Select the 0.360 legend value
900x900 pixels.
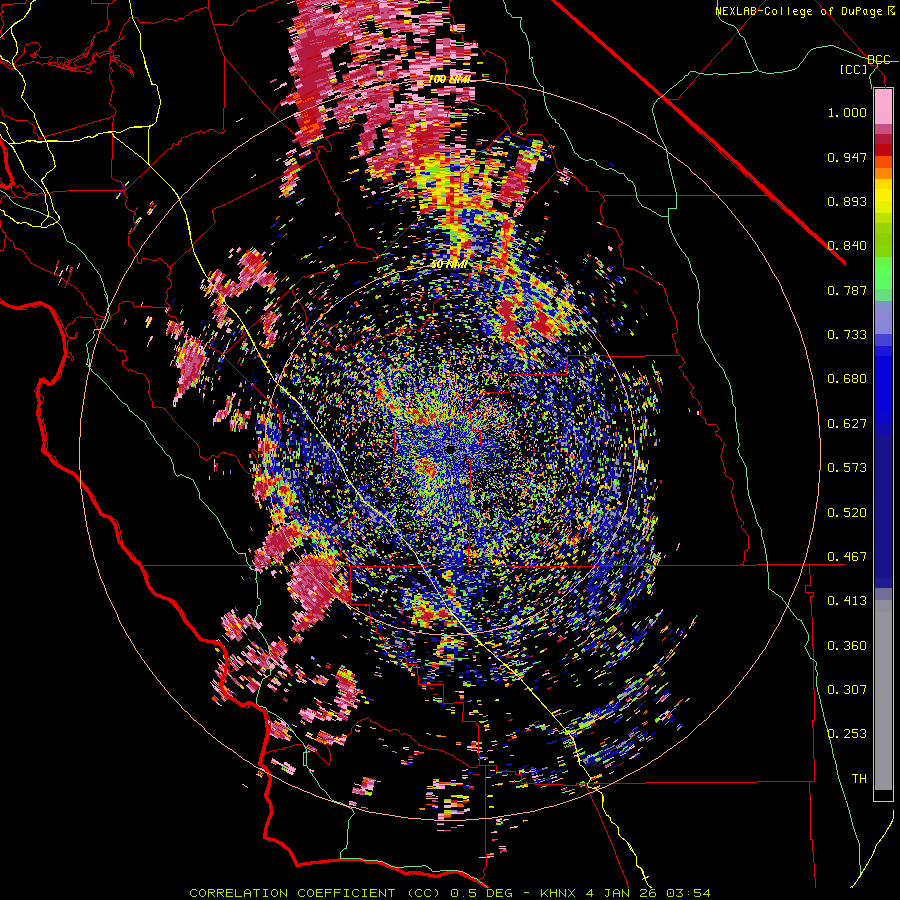[x=847, y=646]
